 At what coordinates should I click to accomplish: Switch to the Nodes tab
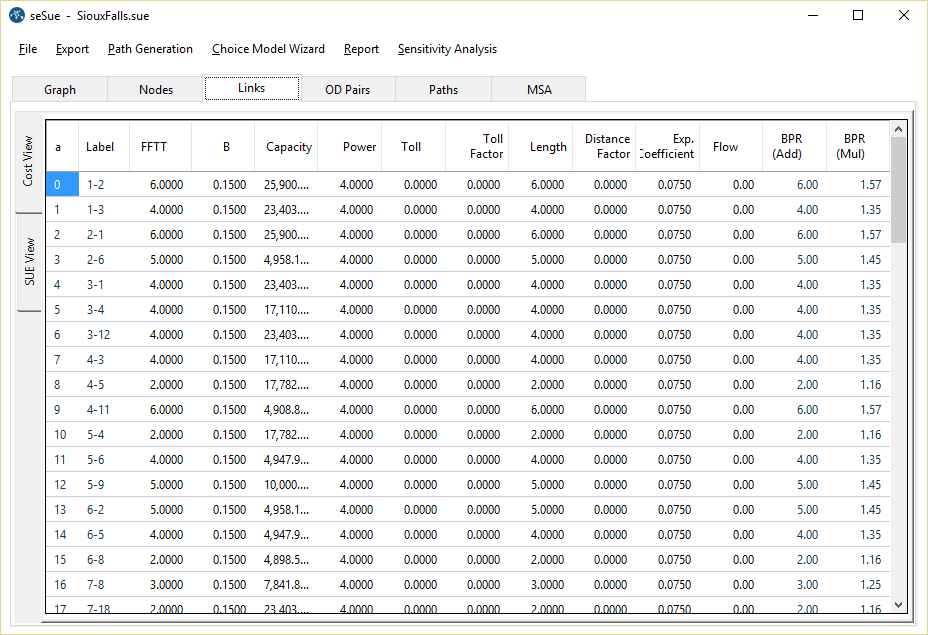coord(156,90)
